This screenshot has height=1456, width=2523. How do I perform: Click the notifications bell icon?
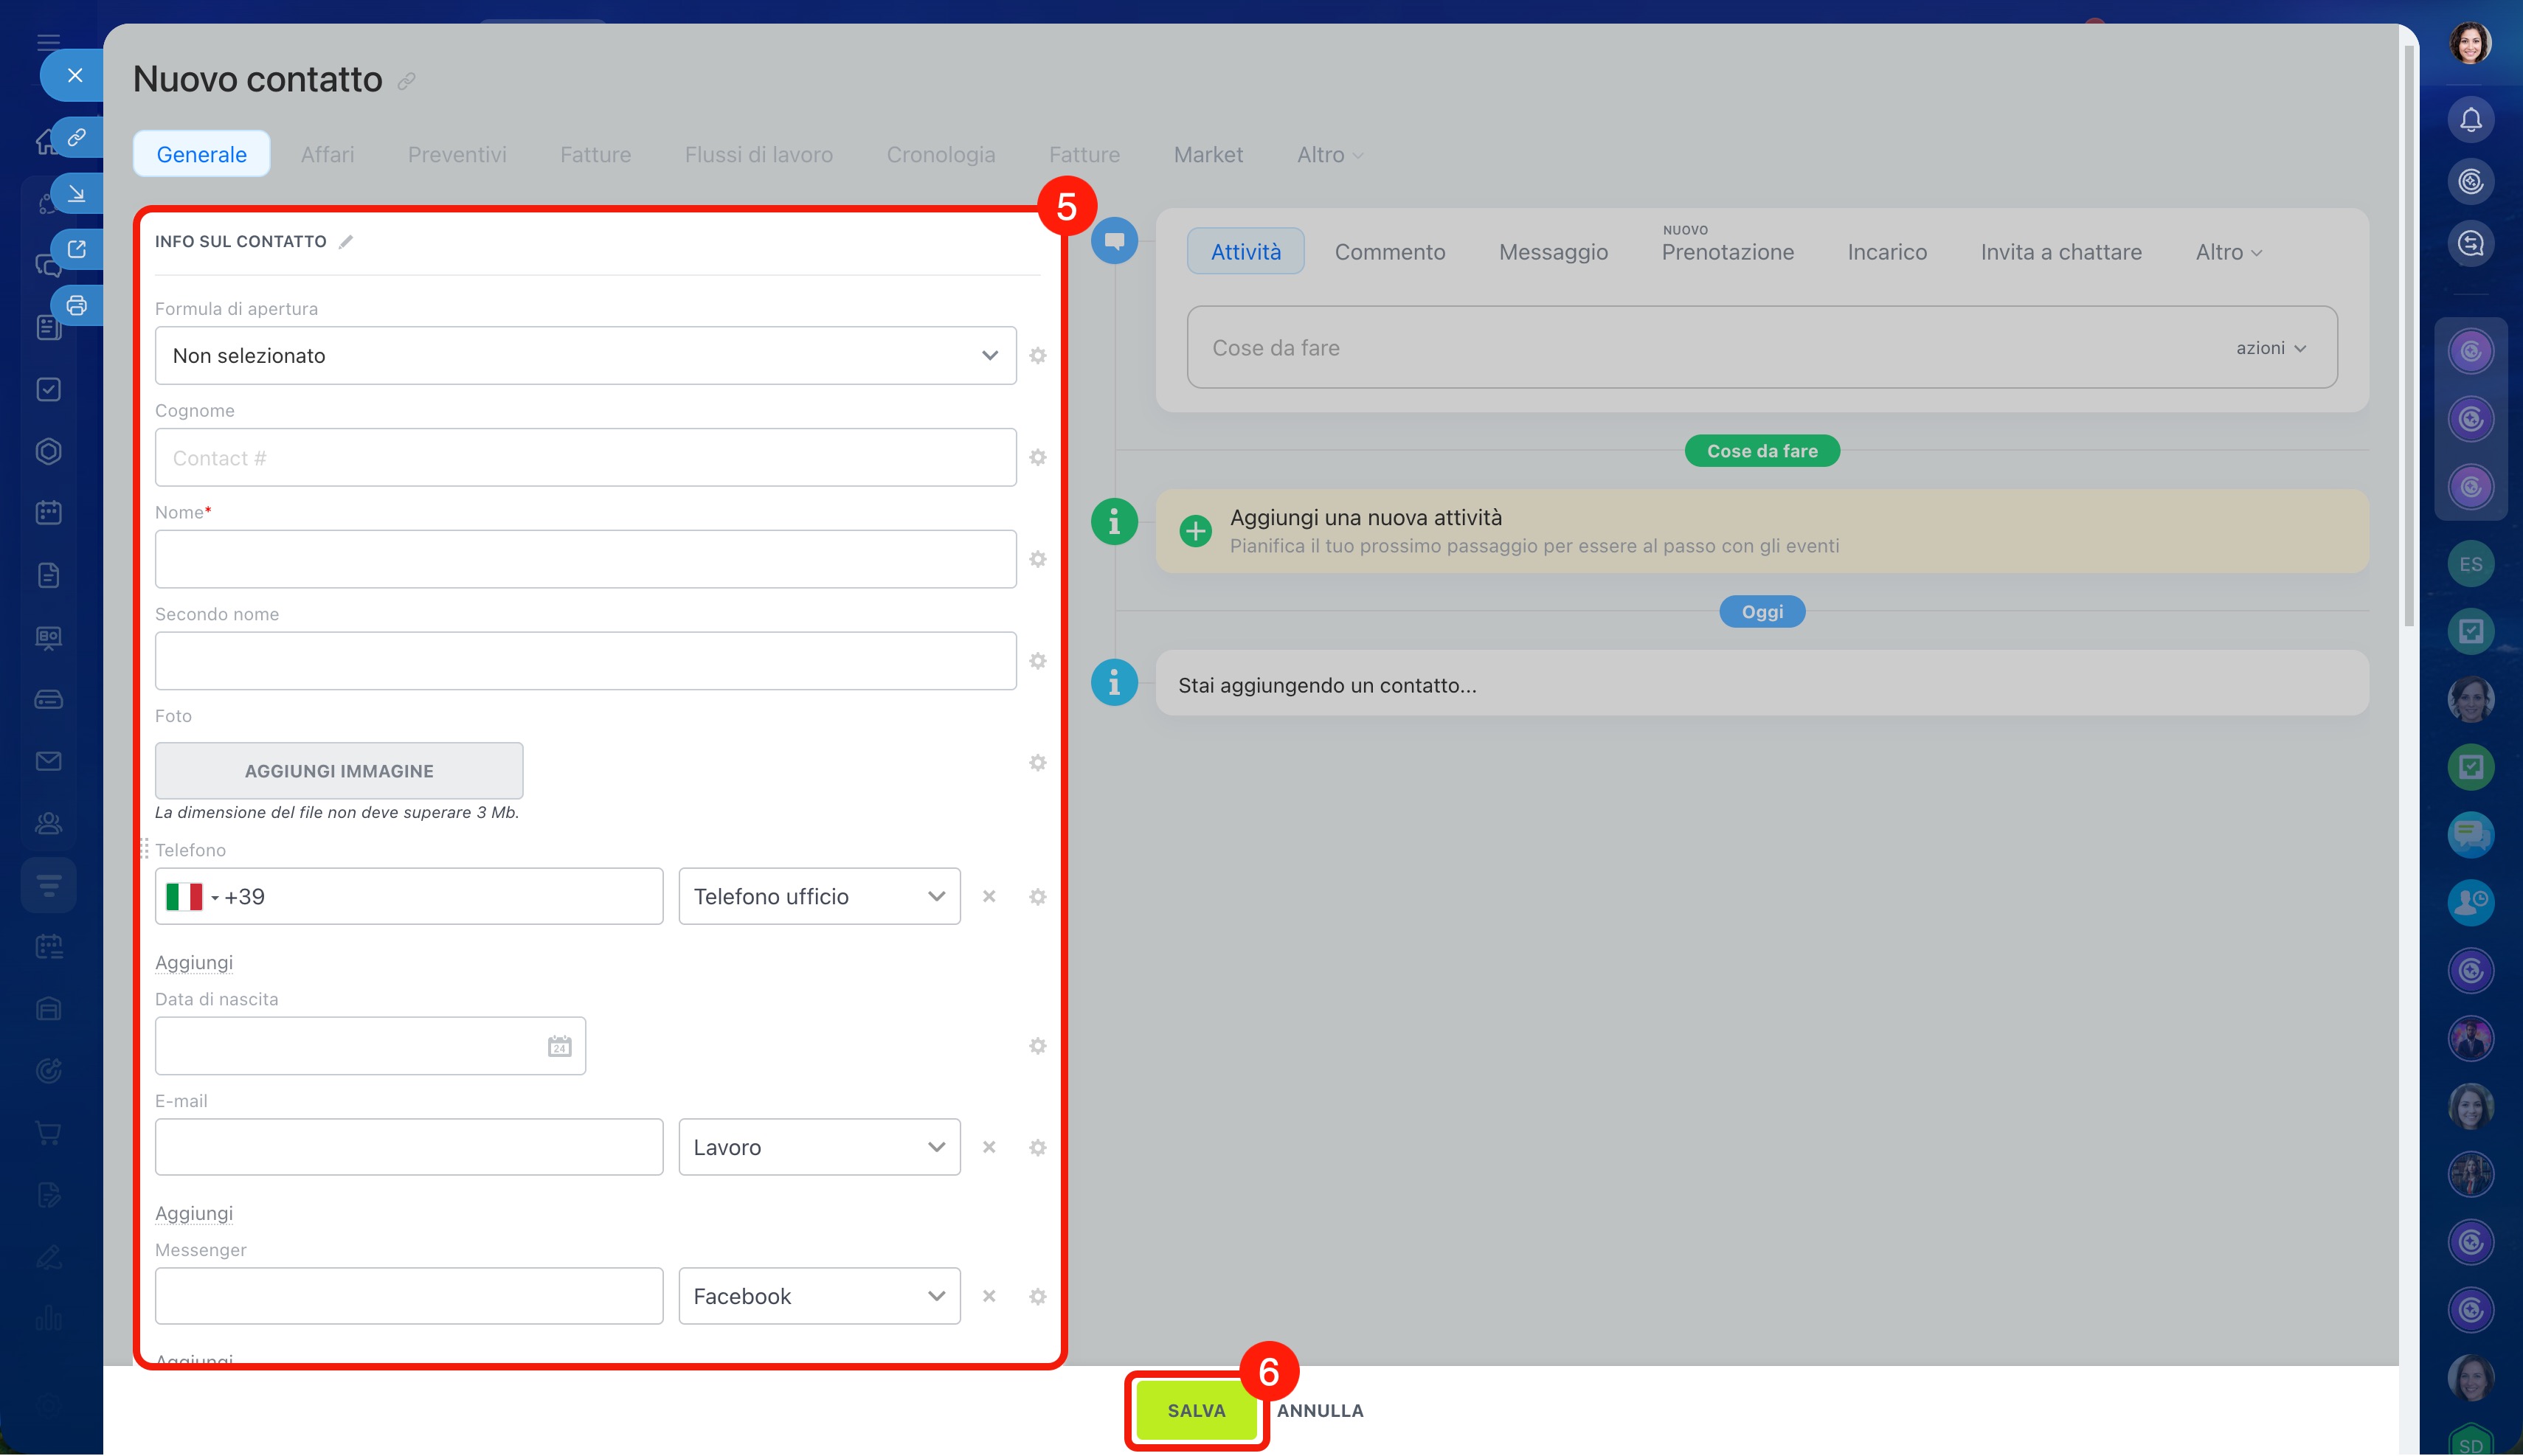2470,120
